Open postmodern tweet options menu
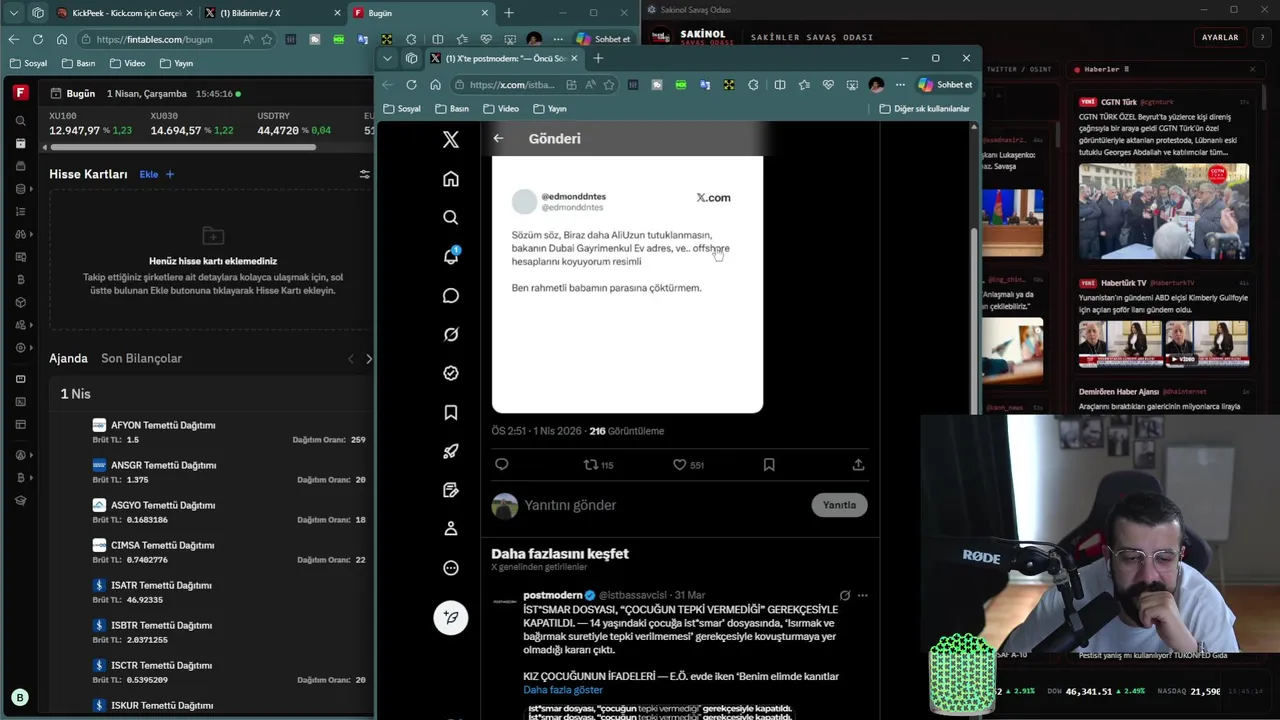Viewport: 1280px width, 720px height. click(863, 595)
